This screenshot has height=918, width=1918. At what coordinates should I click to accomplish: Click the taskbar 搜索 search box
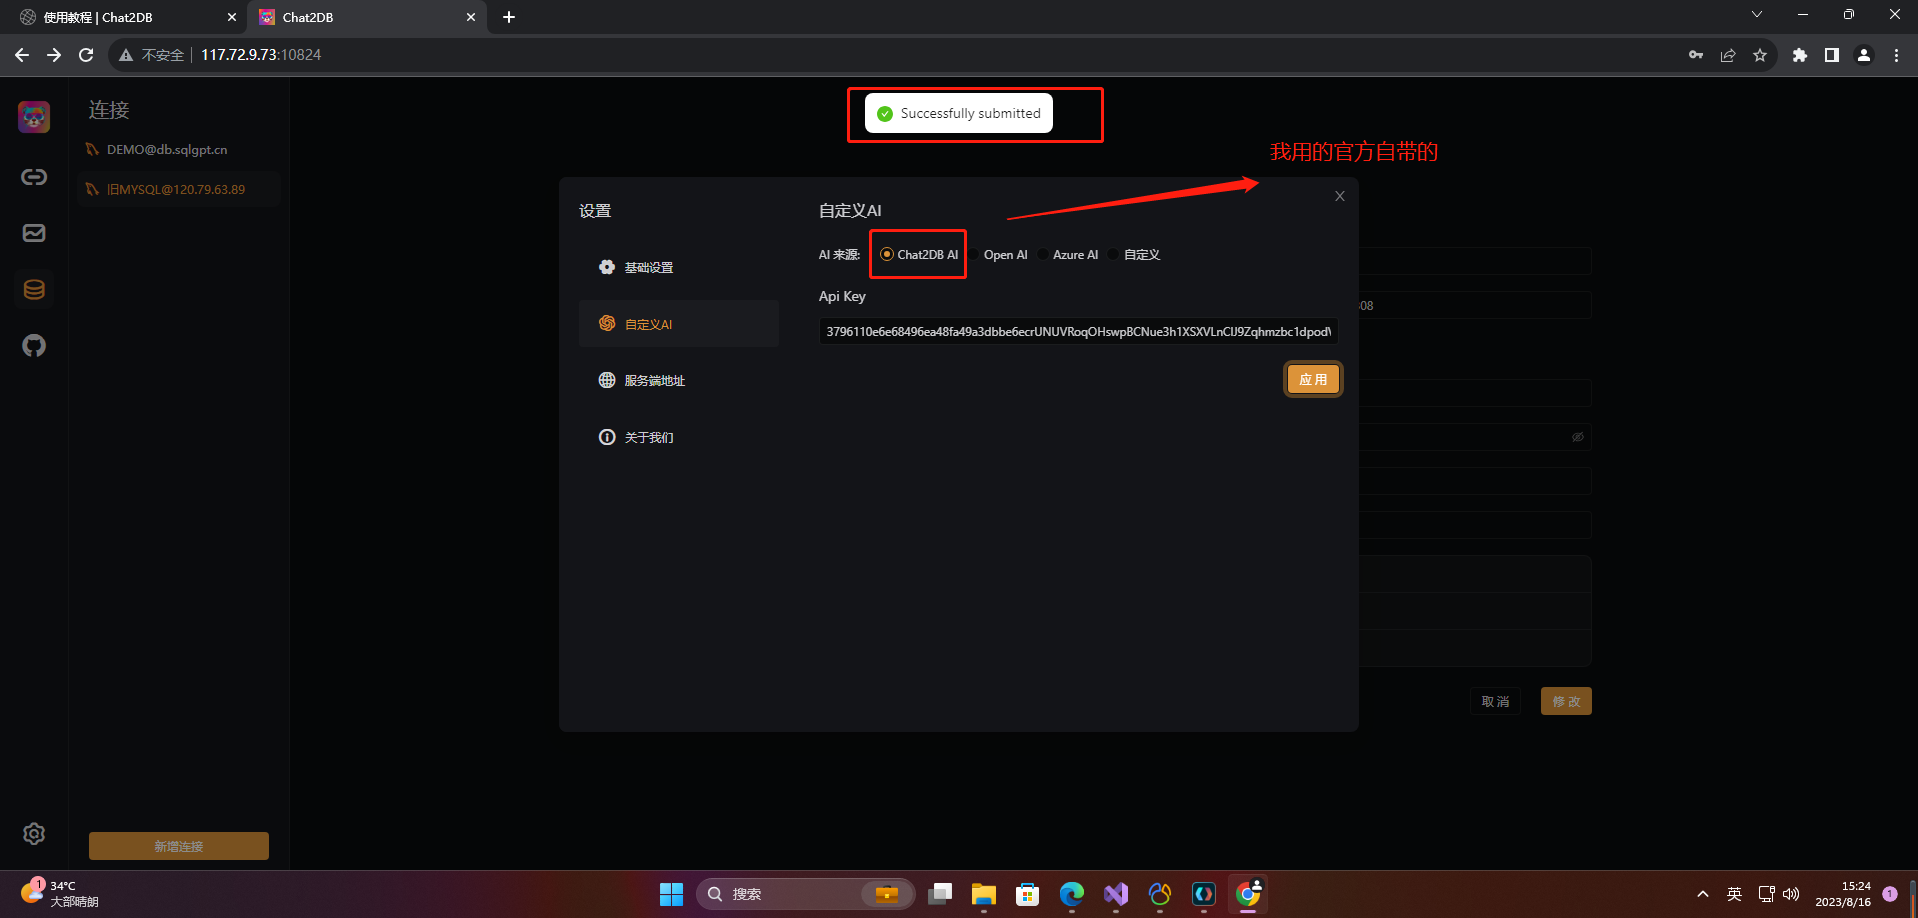[x=806, y=894]
